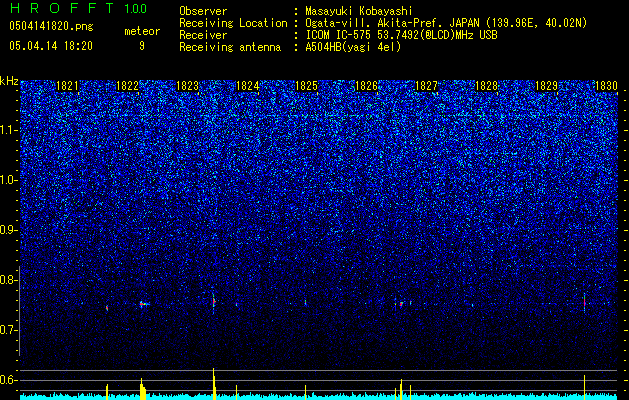This screenshot has width=629, height=400.
Task: Click the 'Receiving Location' label
Action: (233, 23)
